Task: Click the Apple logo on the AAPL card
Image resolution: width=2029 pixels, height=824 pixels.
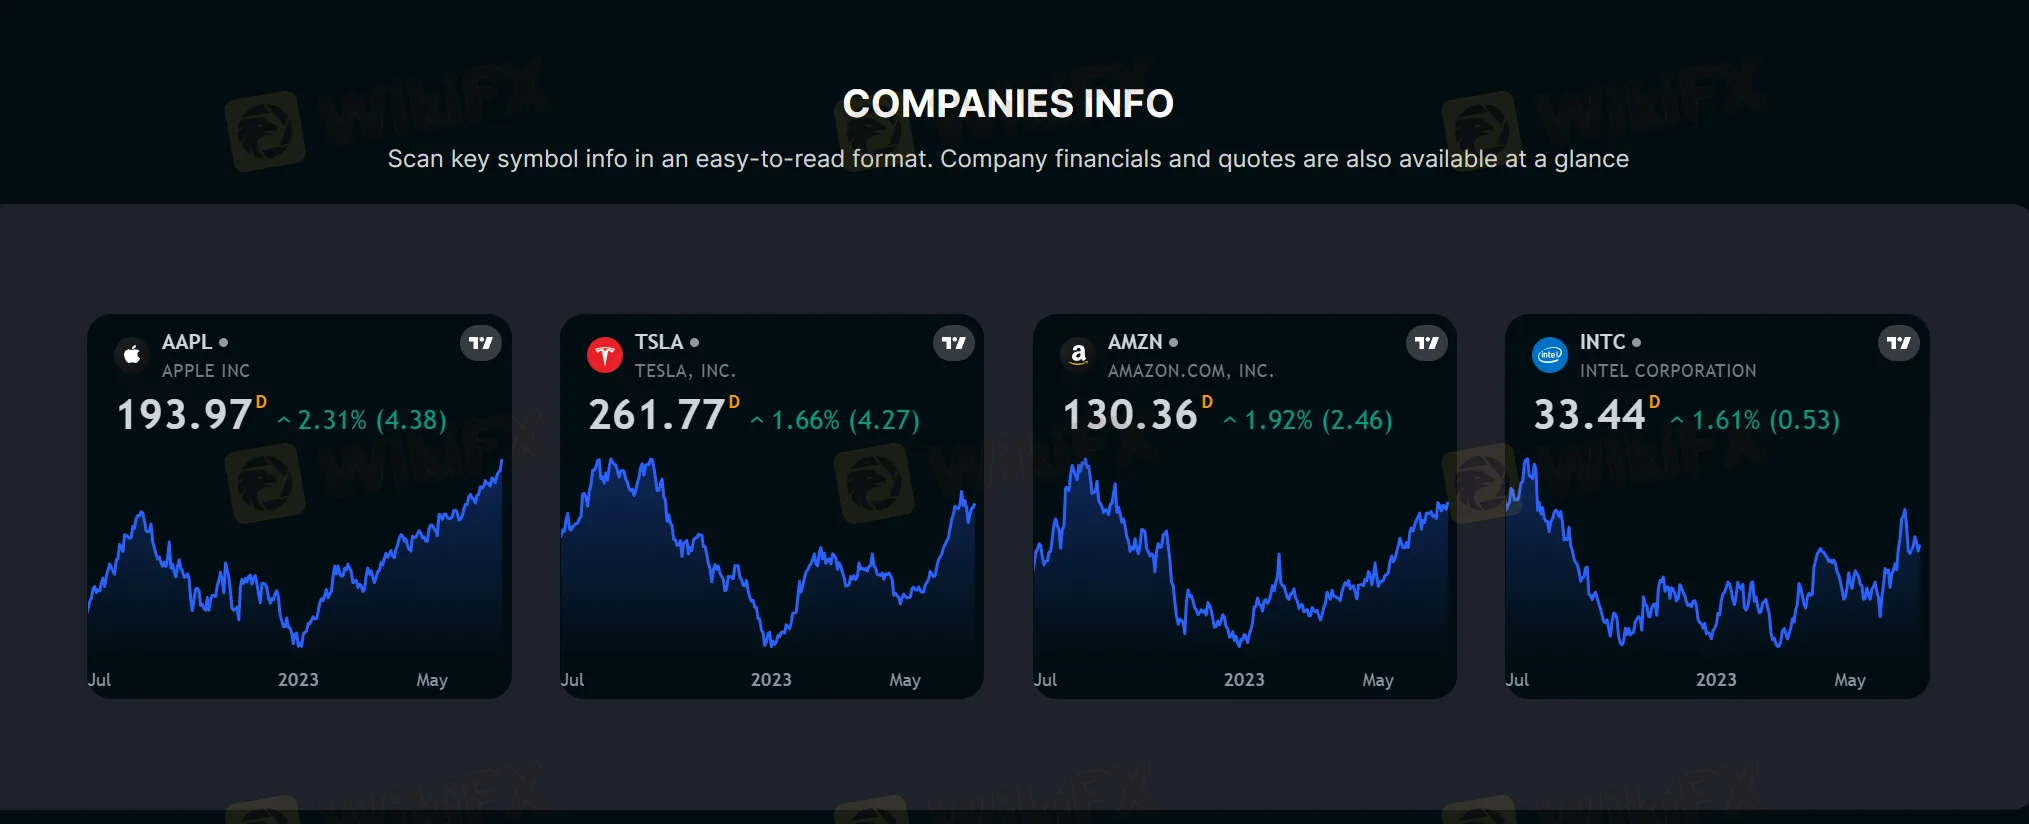Action: click(132, 354)
